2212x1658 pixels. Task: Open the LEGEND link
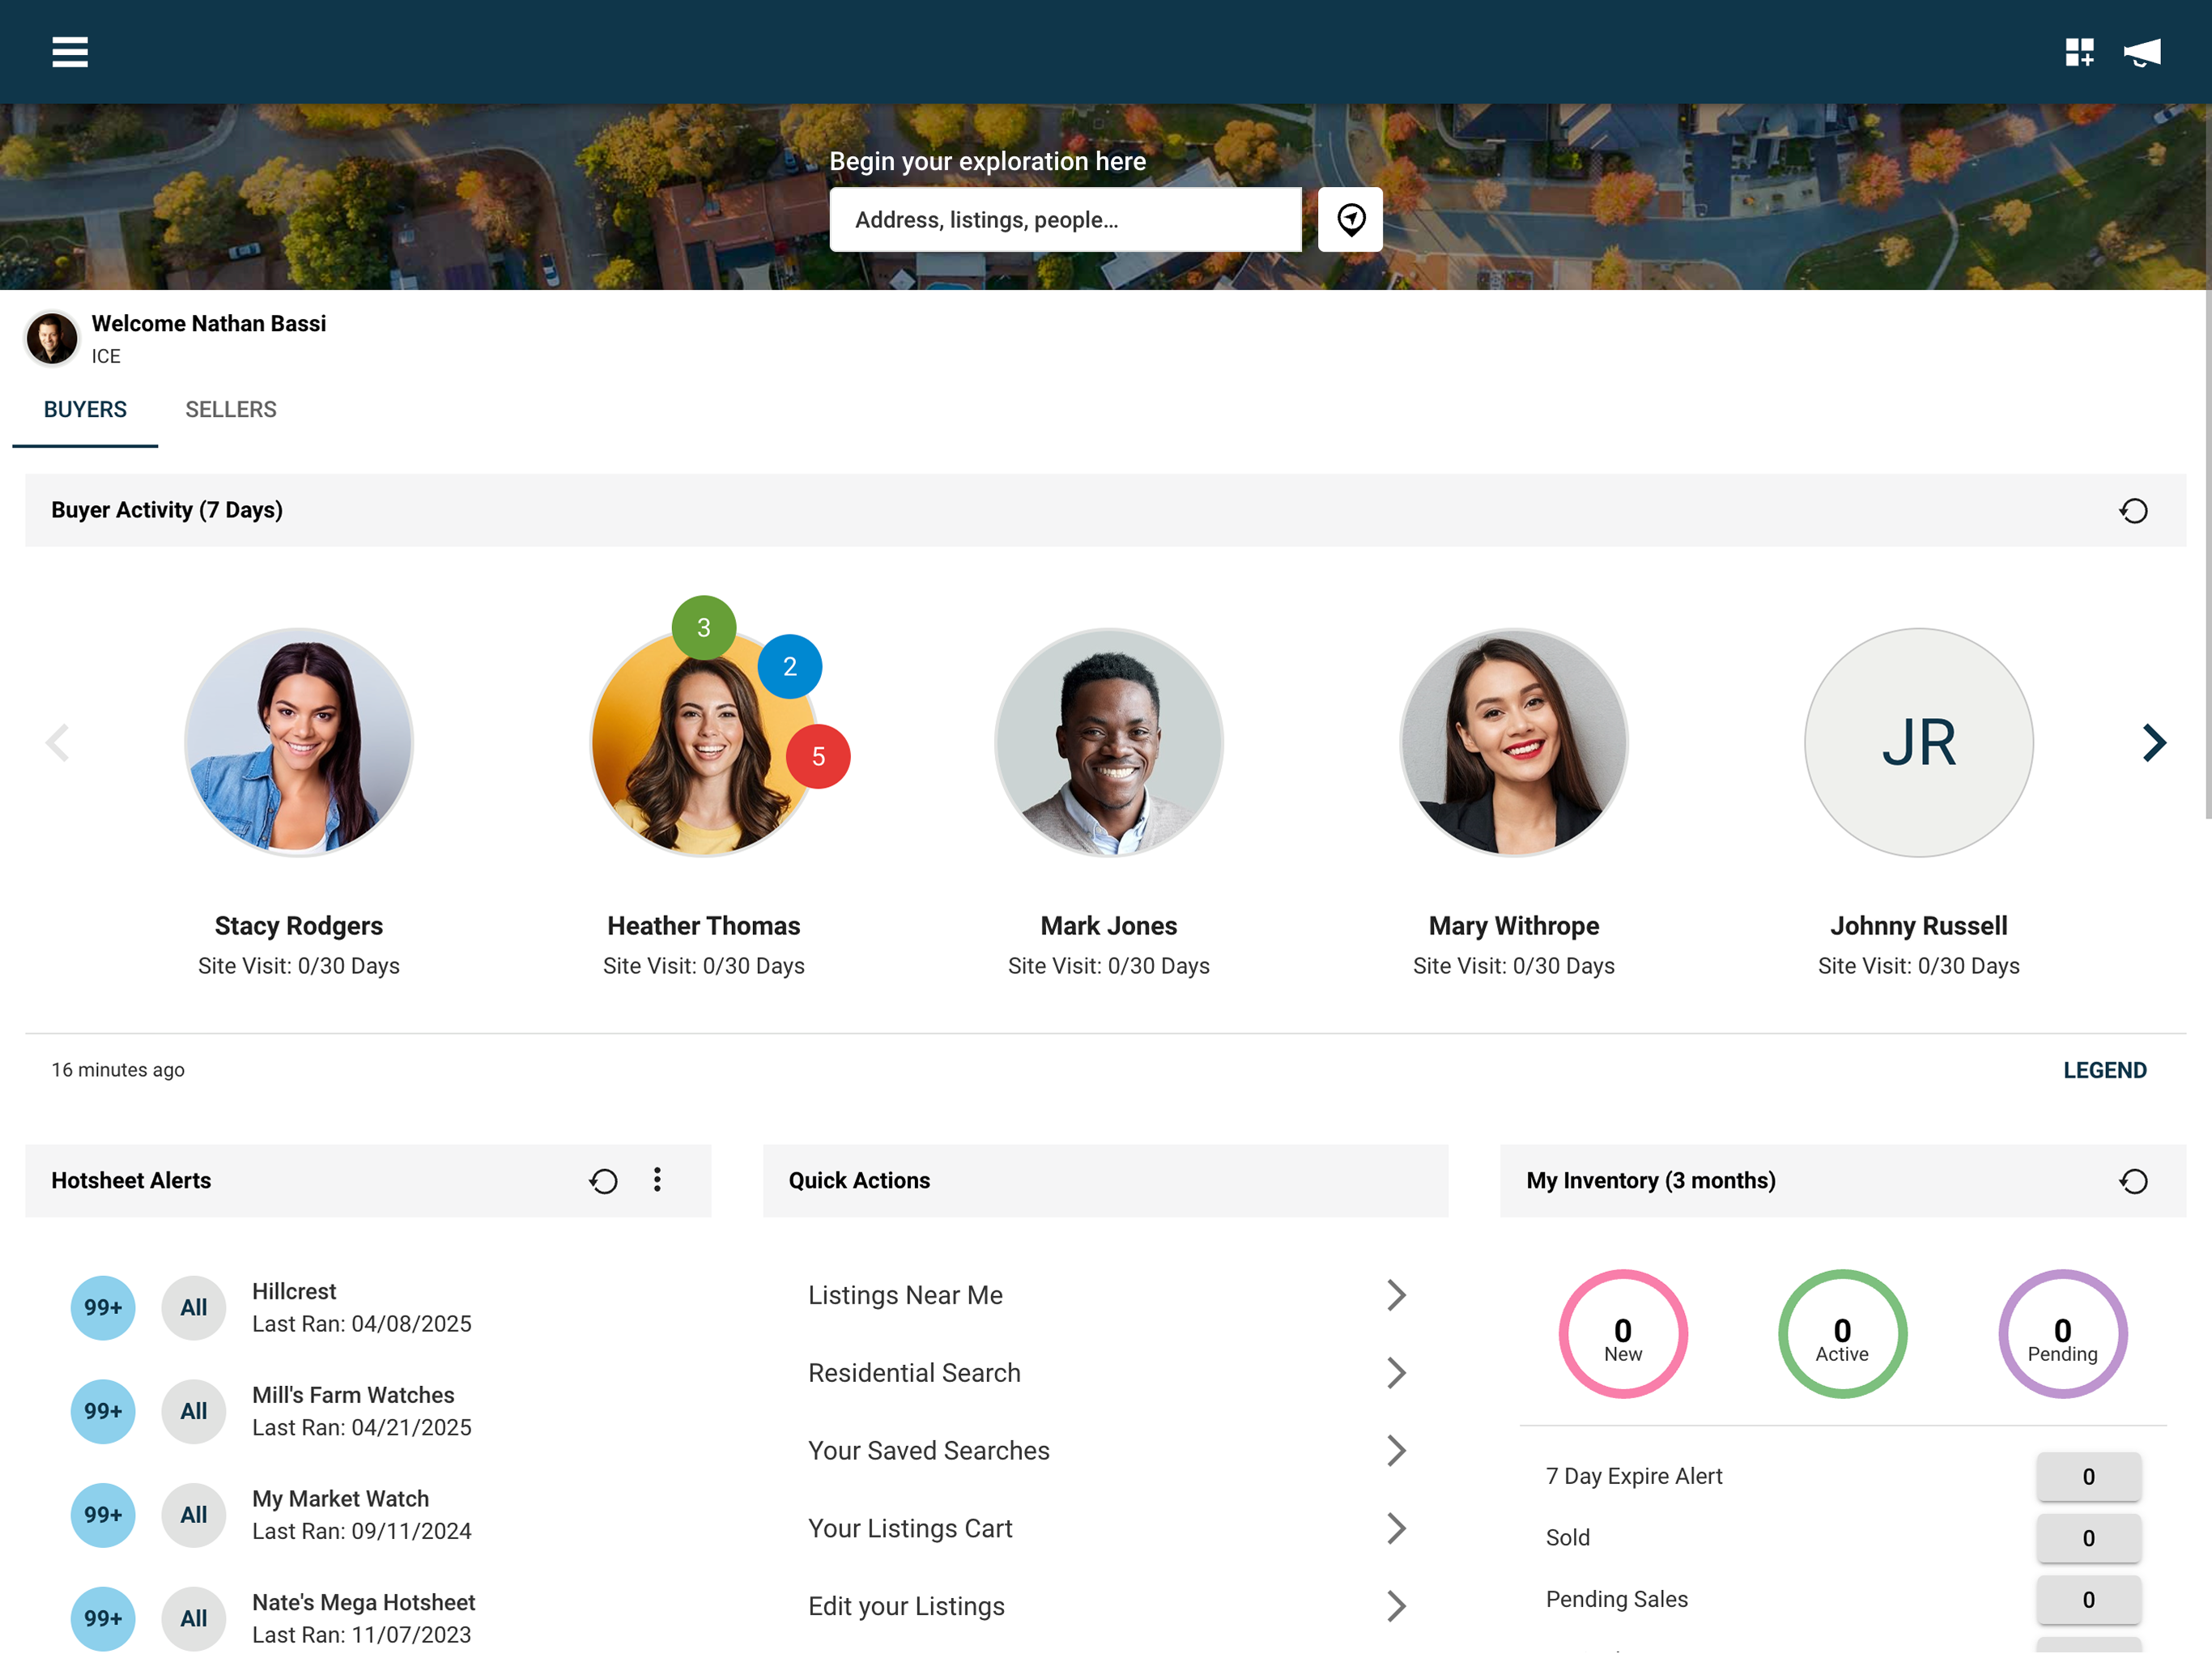click(2105, 1071)
